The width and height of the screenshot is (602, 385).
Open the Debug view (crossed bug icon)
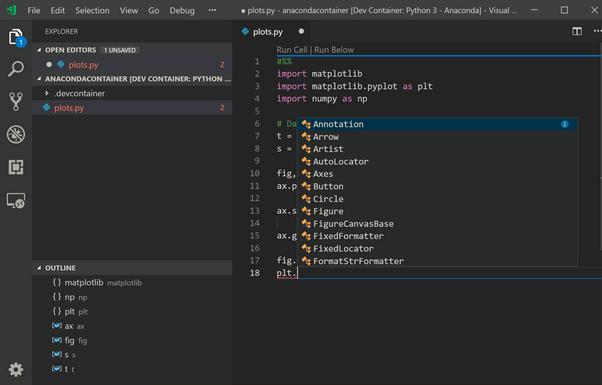point(16,134)
